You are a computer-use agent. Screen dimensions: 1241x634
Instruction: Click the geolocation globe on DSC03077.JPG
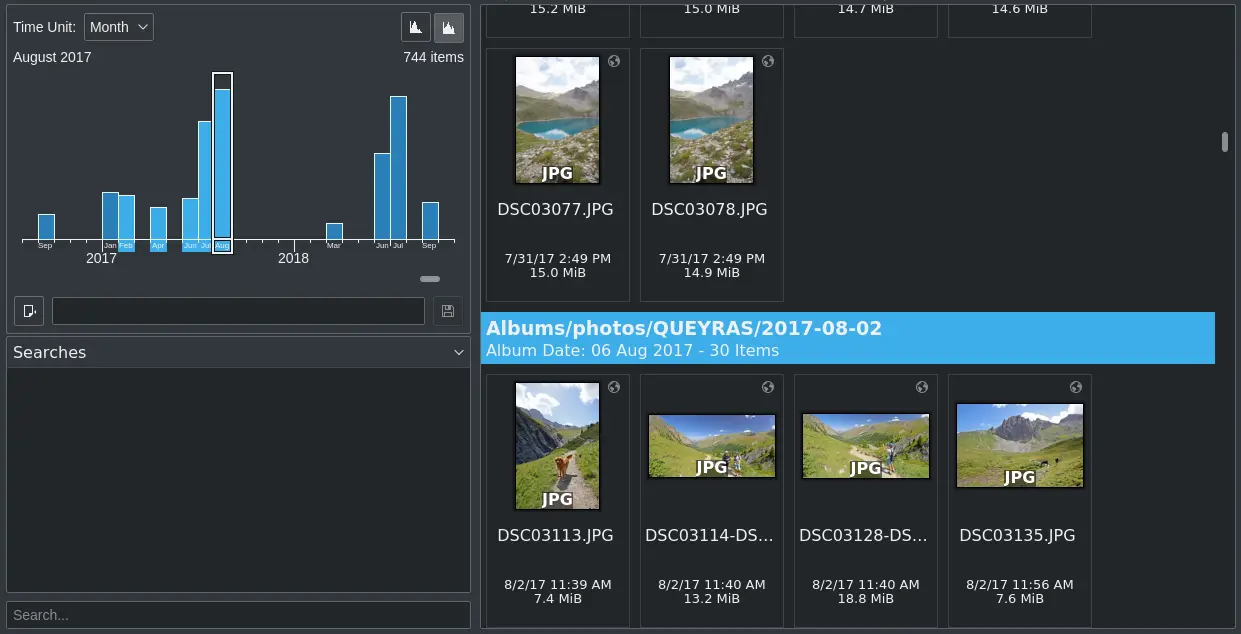point(614,61)
